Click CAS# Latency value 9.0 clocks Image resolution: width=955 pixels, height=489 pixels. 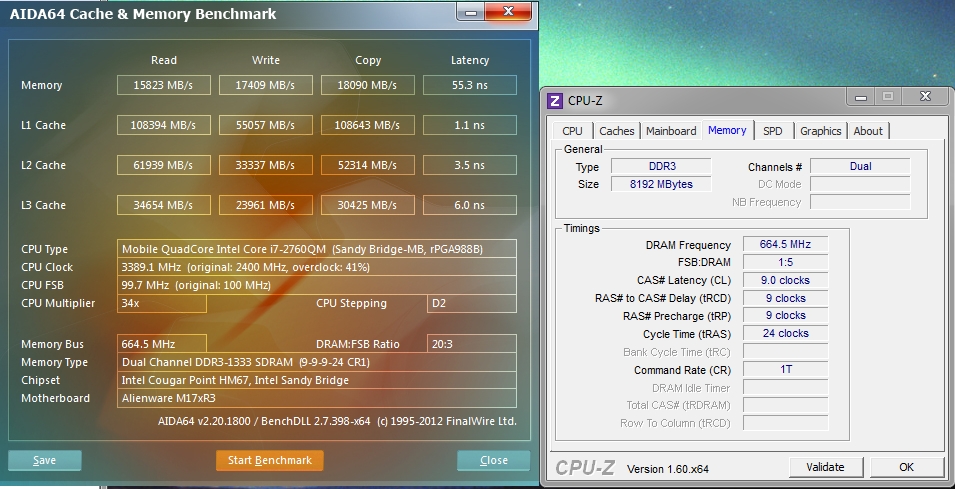click(x=785, y=280)
